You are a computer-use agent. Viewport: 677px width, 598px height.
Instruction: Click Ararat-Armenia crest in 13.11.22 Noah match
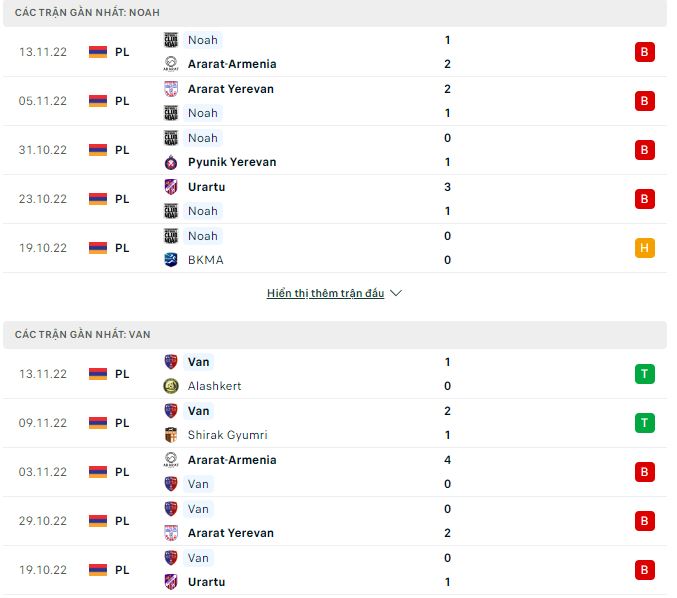click(171, 64)
